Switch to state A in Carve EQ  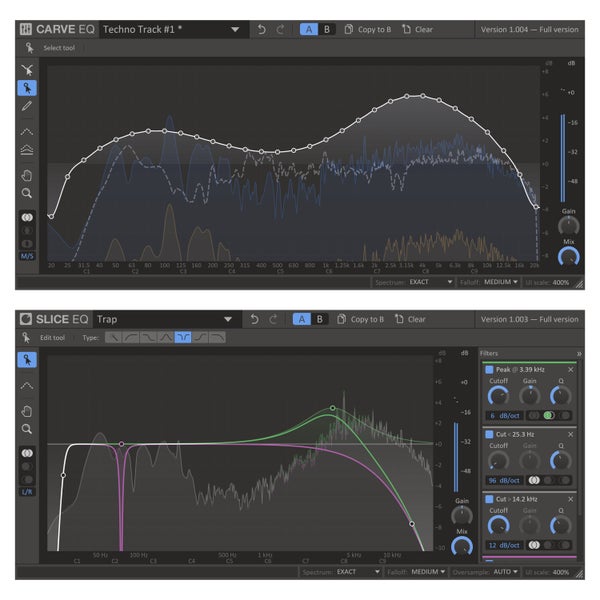coord(309,29)
